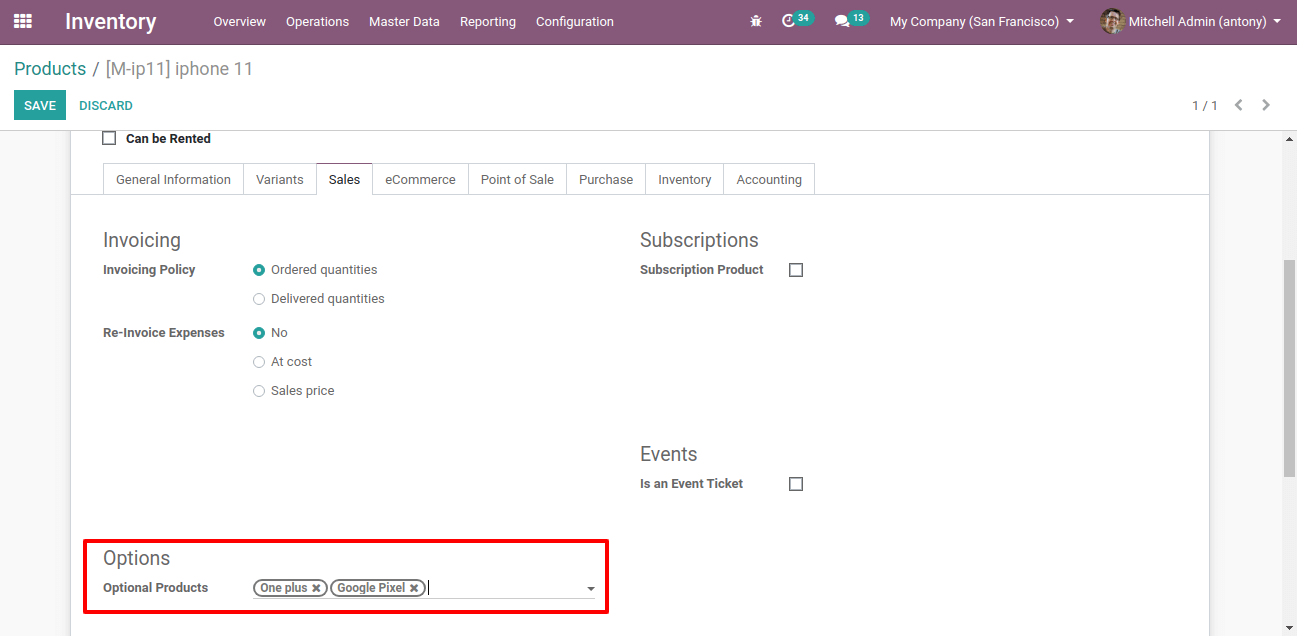Open the Overview menu

[x=239, y=21]
